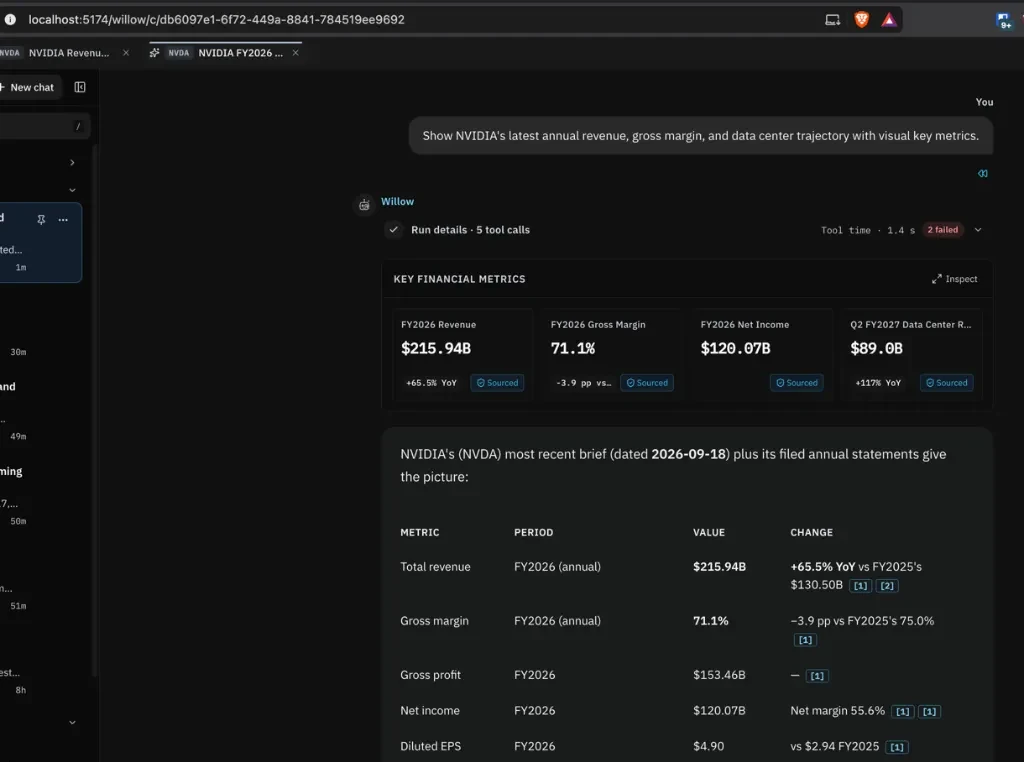The height and width of the screenshot is (762, 1024).
Task: Click the Willow bot avatar icon
Action: click(364, 205)
